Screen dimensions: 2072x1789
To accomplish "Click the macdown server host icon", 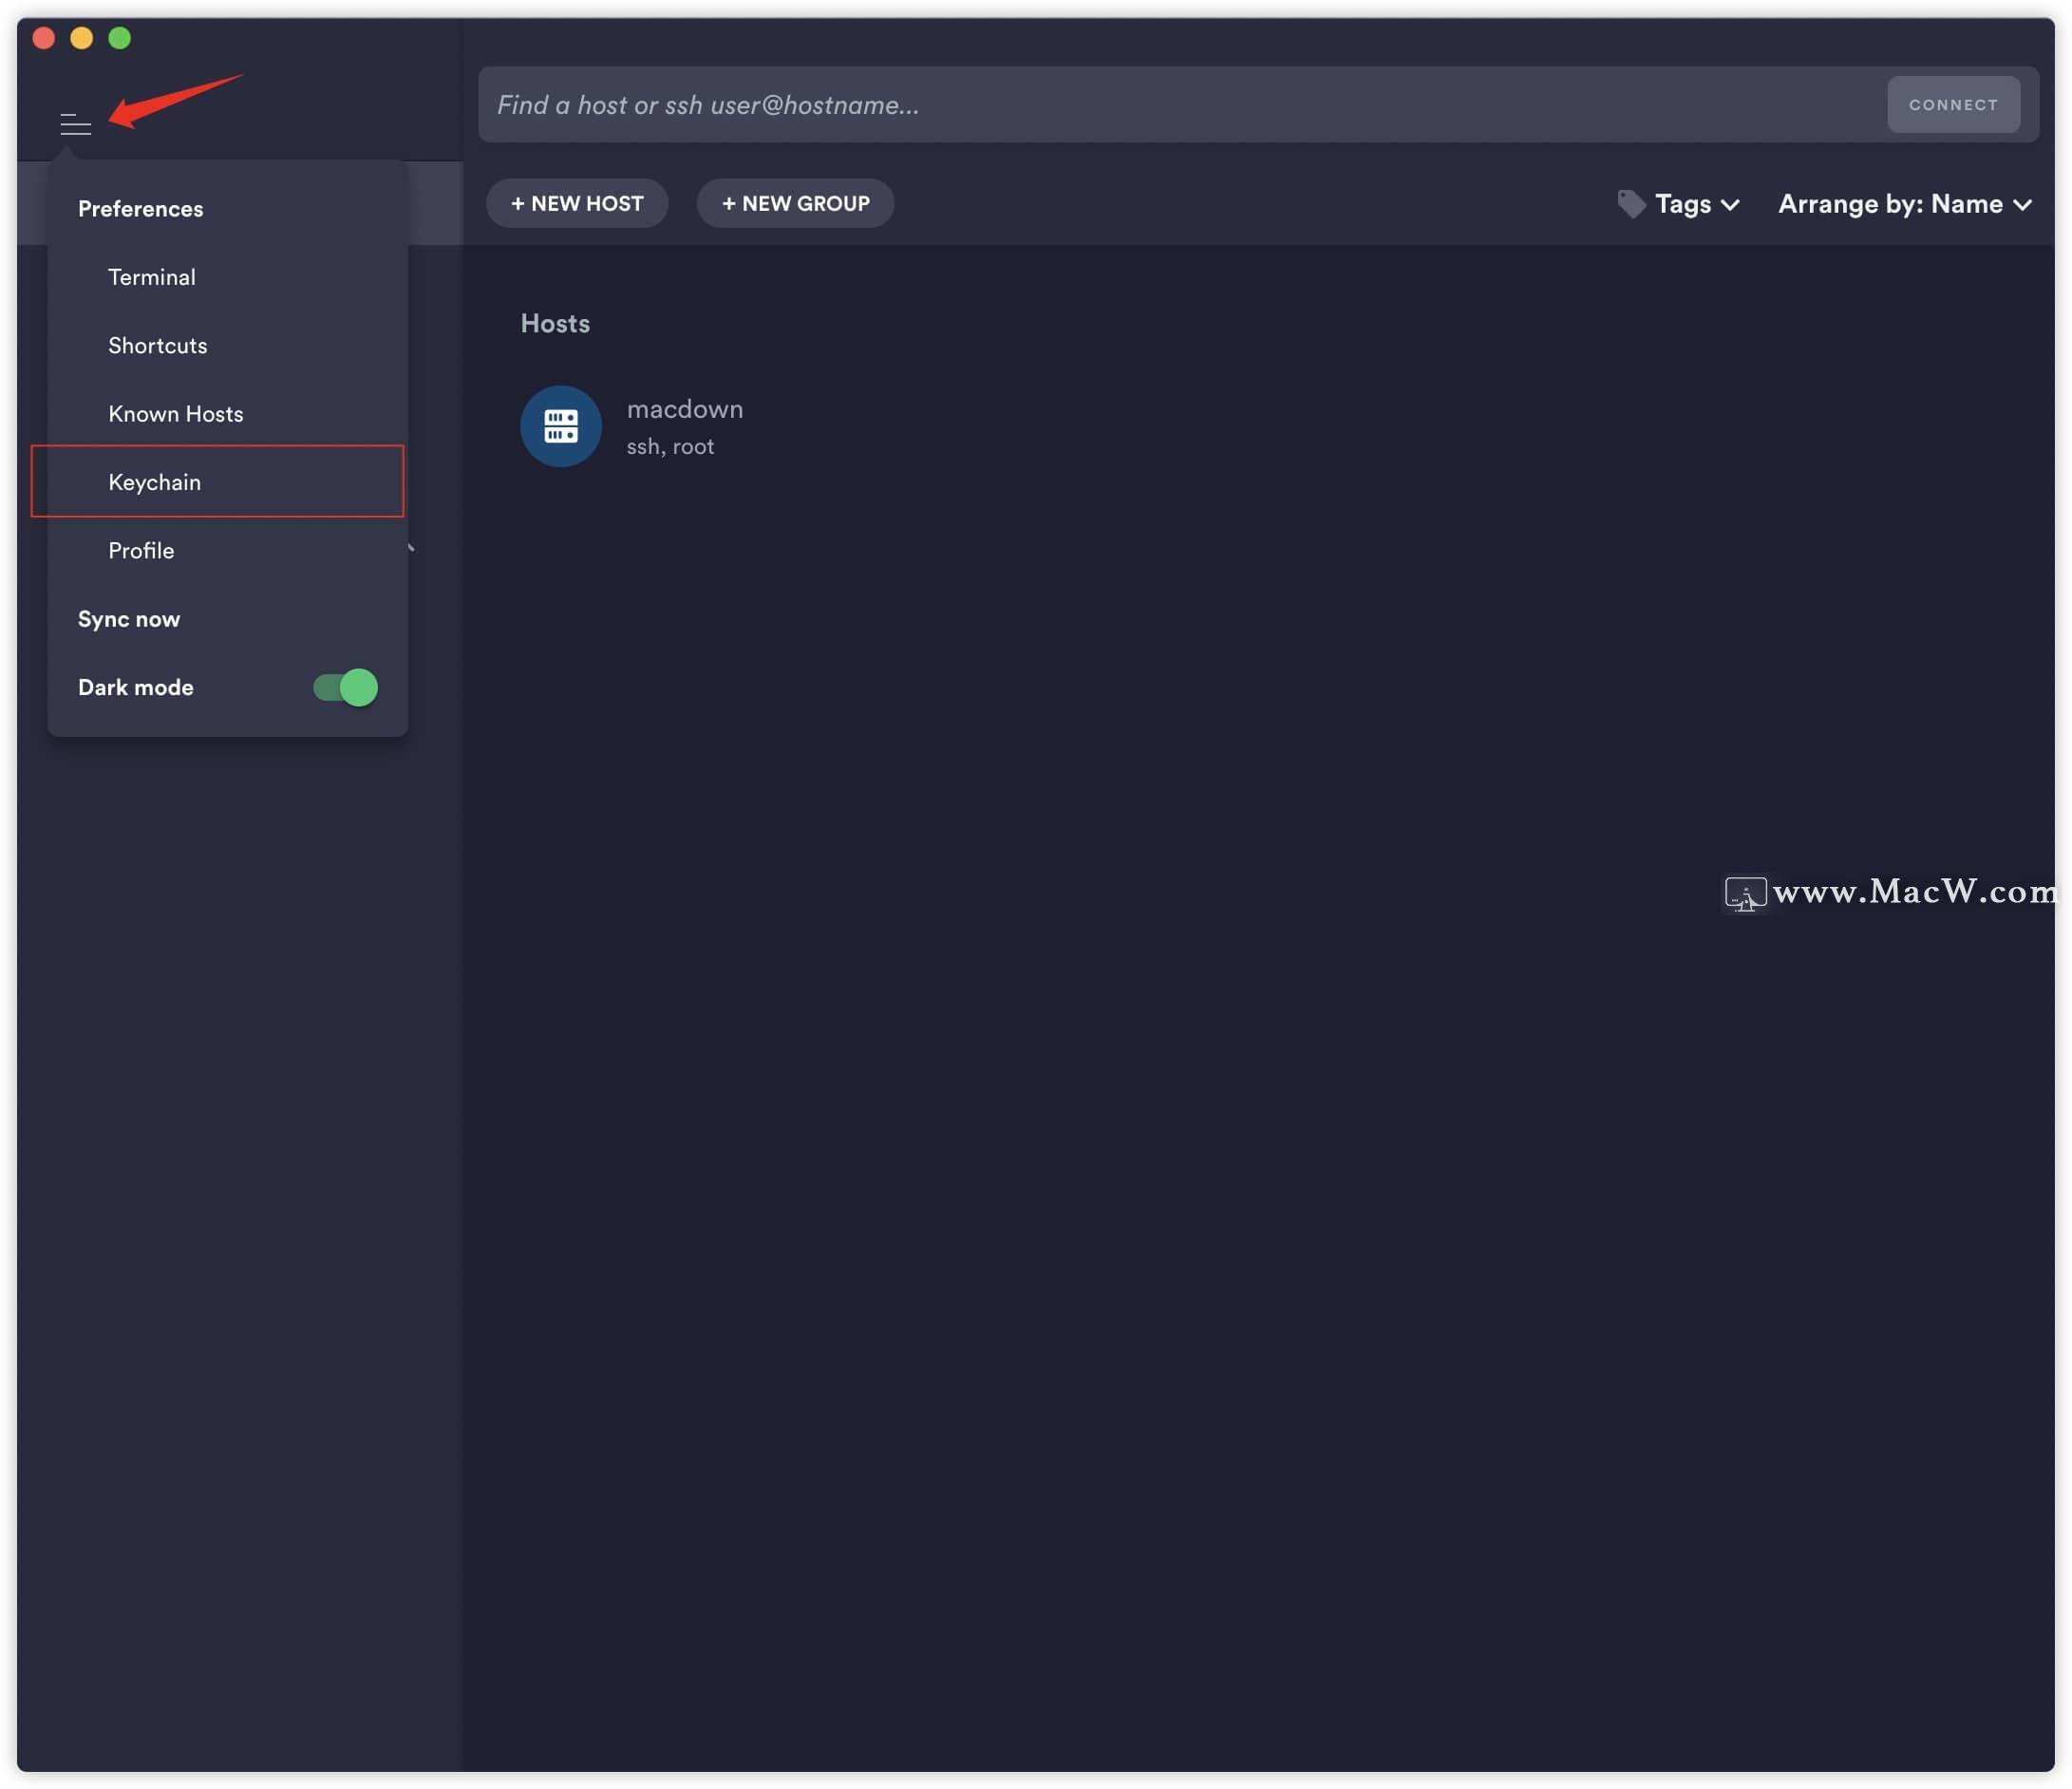I will pyautogui.click(x=560, y=426).
